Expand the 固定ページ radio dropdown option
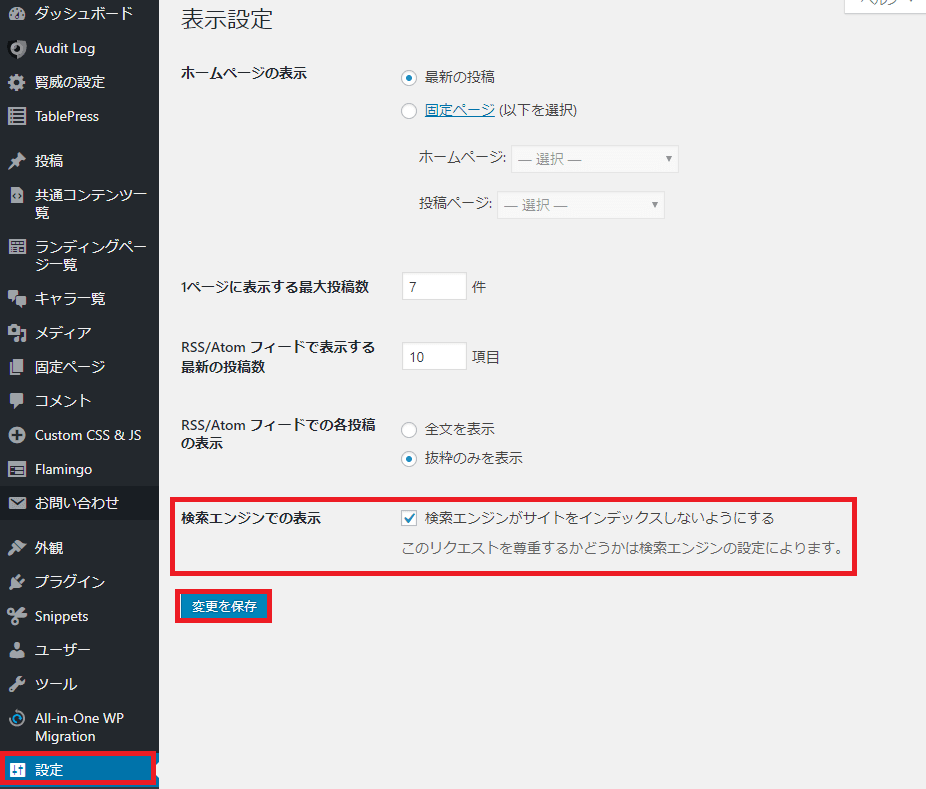The image size is (926, 789). coord(409,111)
